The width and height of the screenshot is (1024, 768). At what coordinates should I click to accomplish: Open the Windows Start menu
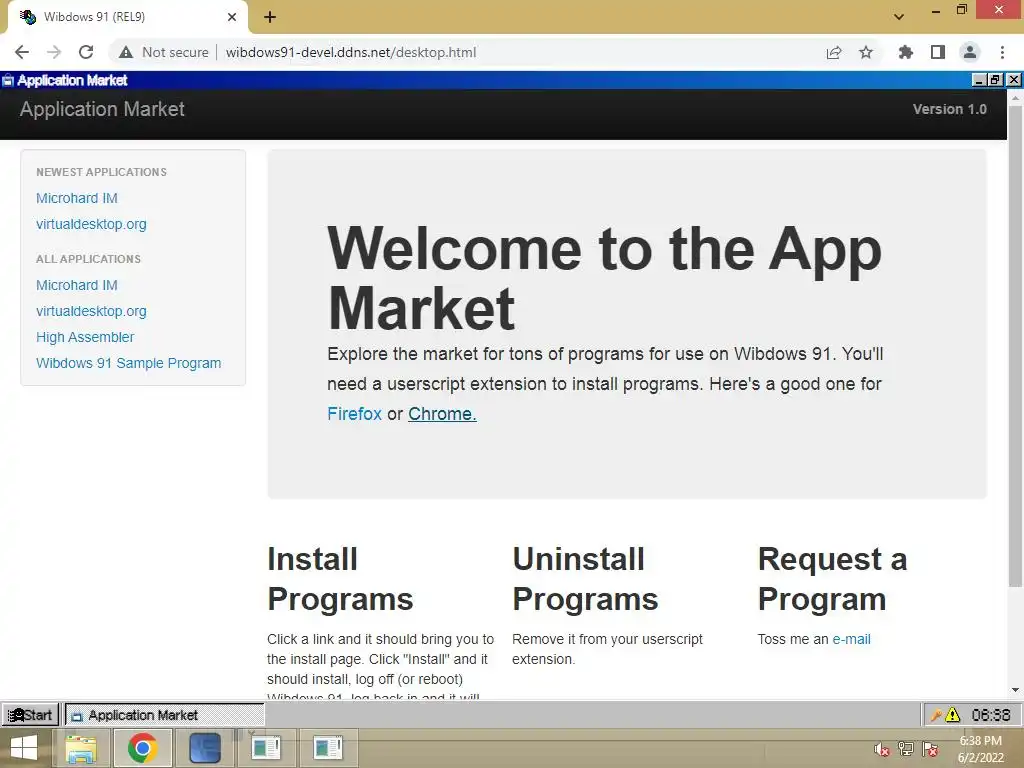pyautogui.click(x=24, y=748)
